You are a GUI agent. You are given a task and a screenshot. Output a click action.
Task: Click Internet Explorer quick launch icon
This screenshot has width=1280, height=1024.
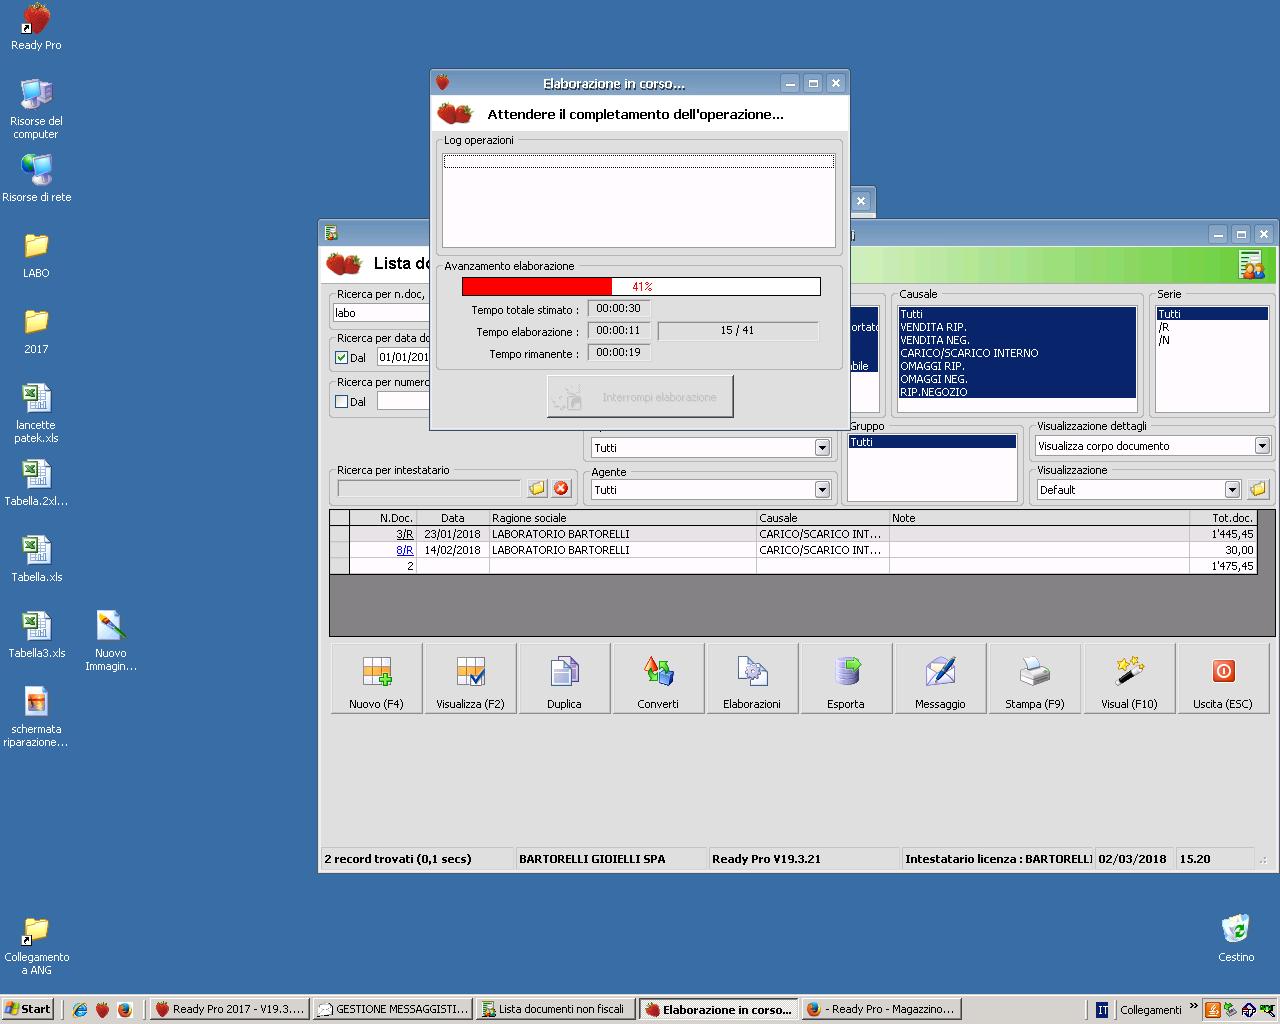pyautogui.click(x=80, y=1010)
